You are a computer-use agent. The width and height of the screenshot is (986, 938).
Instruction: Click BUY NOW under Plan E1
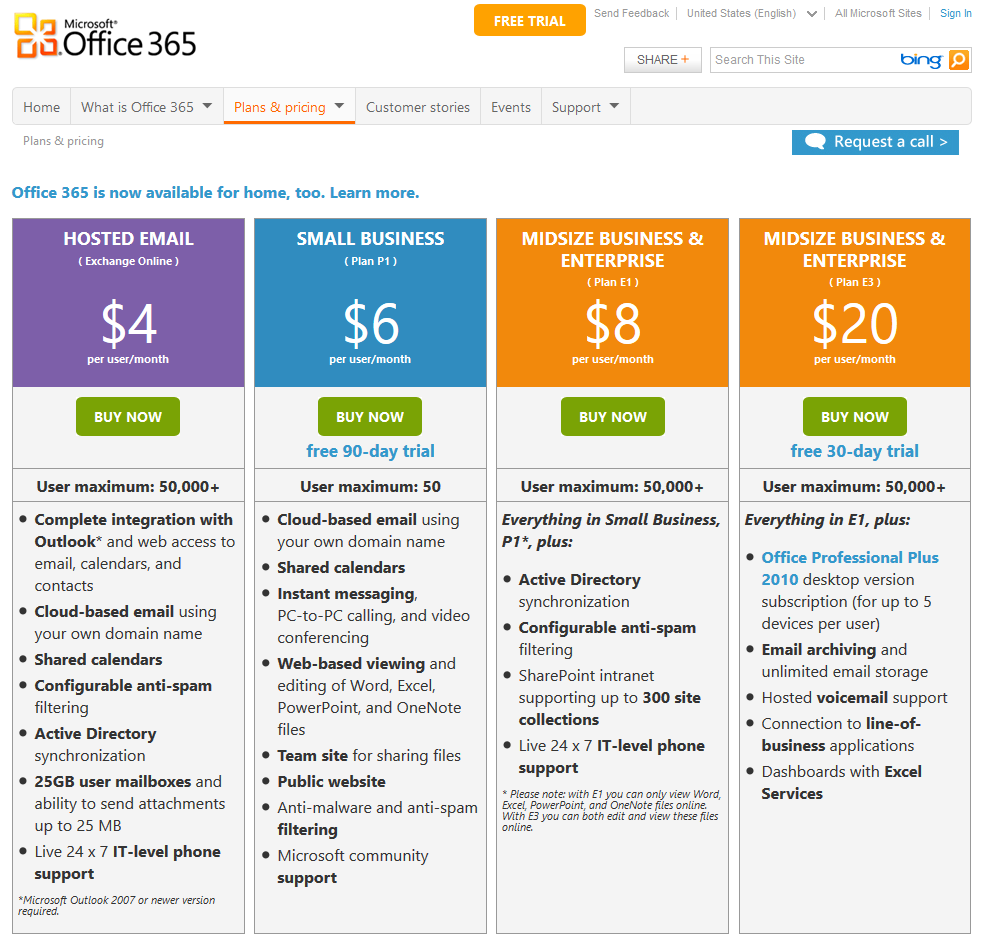pyautogui.click(x=612, y=417)
